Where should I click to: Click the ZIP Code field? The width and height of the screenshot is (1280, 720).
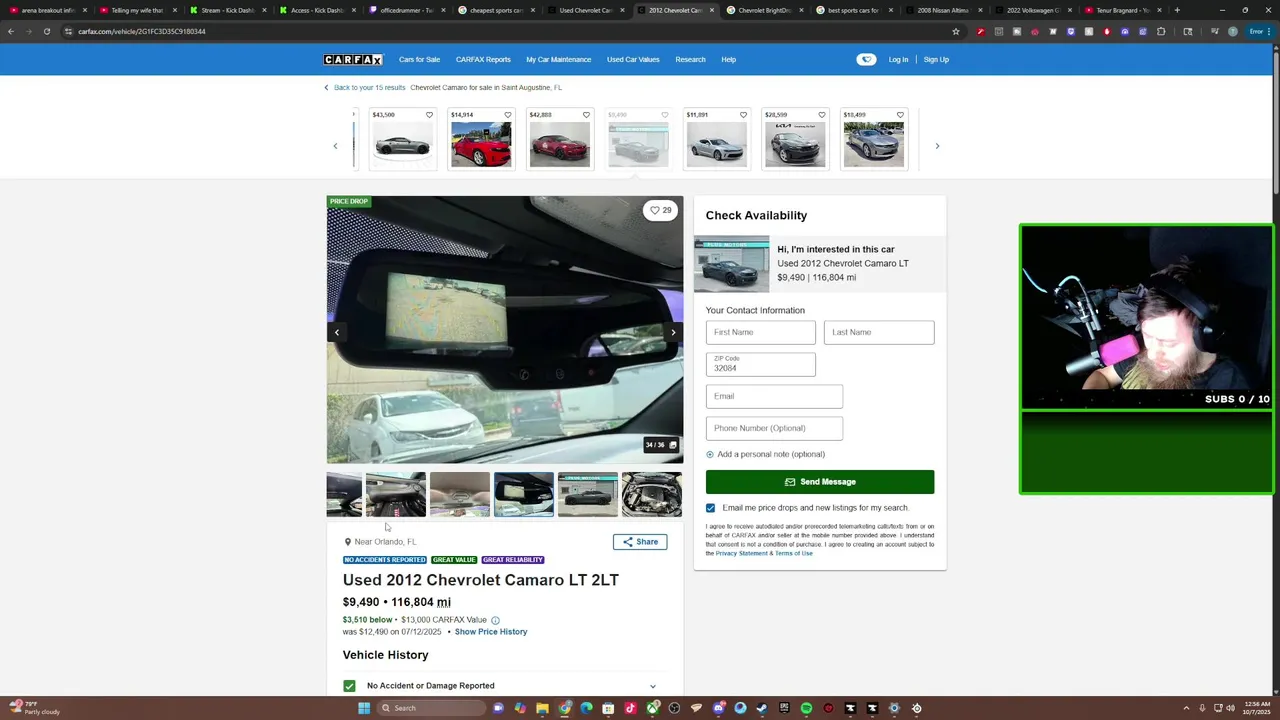[x=760, y=364]
